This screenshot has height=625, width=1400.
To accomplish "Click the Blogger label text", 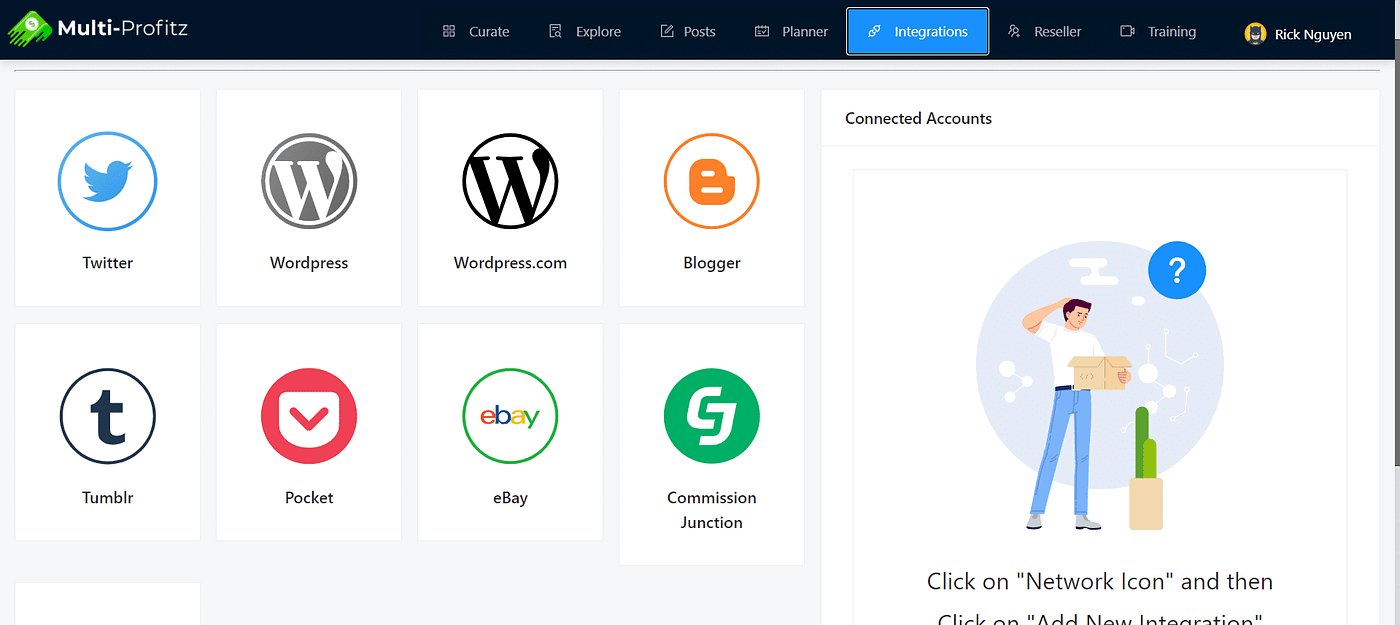I will [x=712, y=263].
